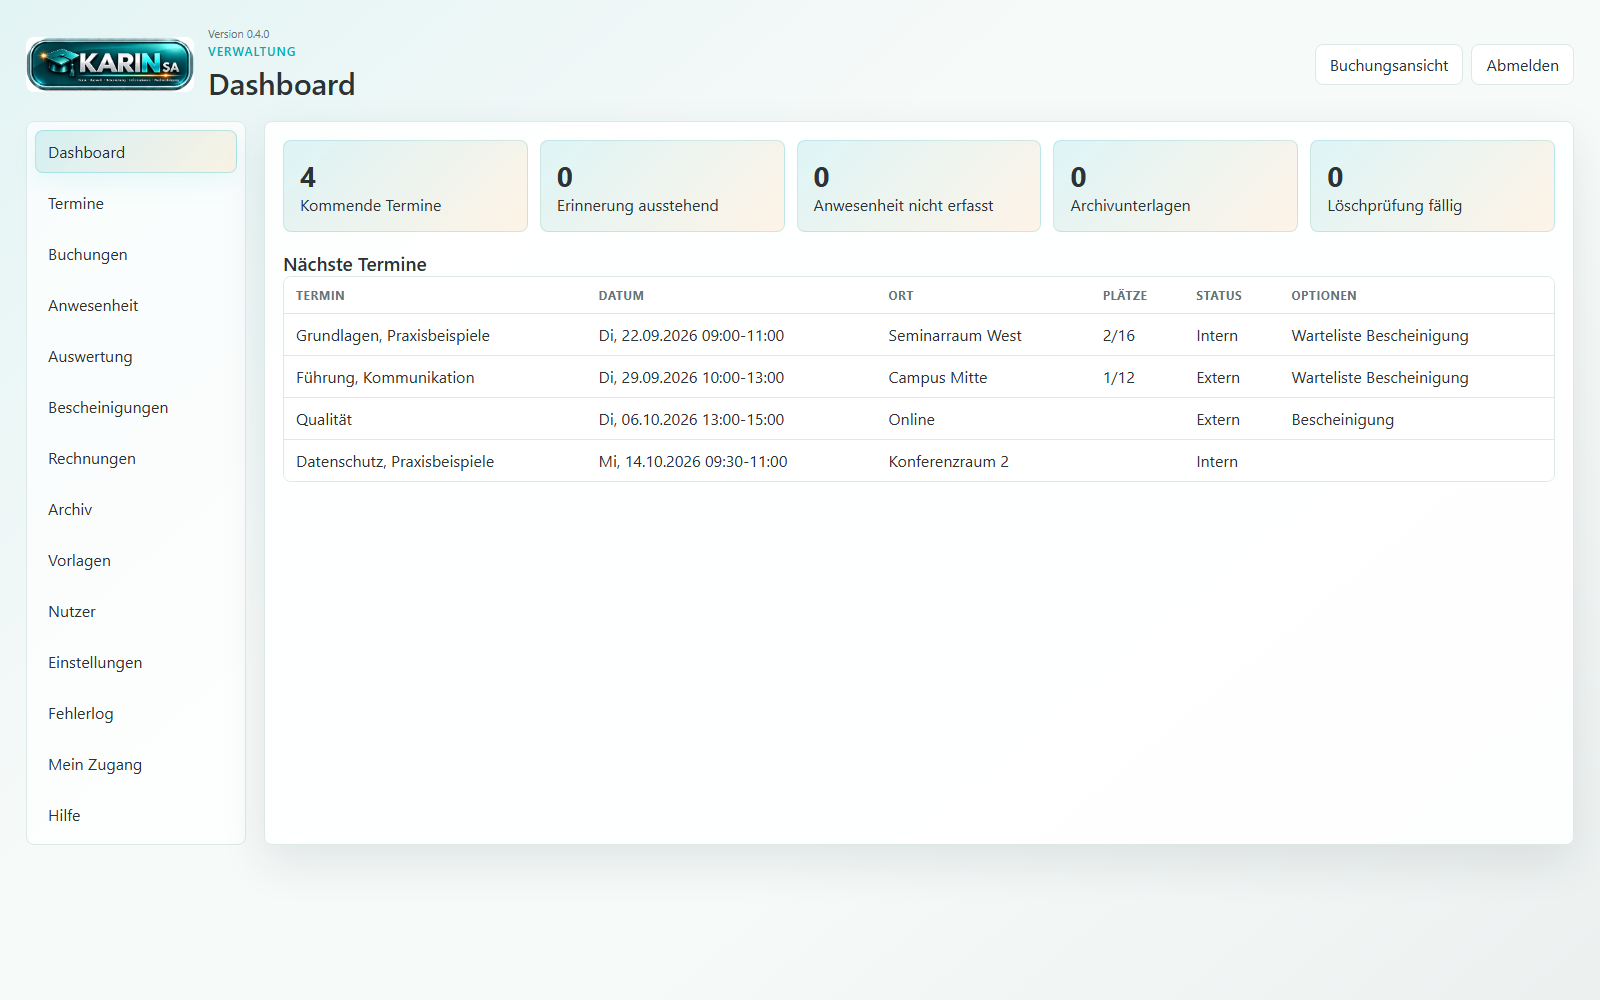
Task: Open Warteliste for Grundlagen, Praxisbeispiele
Action: [x=1326, y=336]
